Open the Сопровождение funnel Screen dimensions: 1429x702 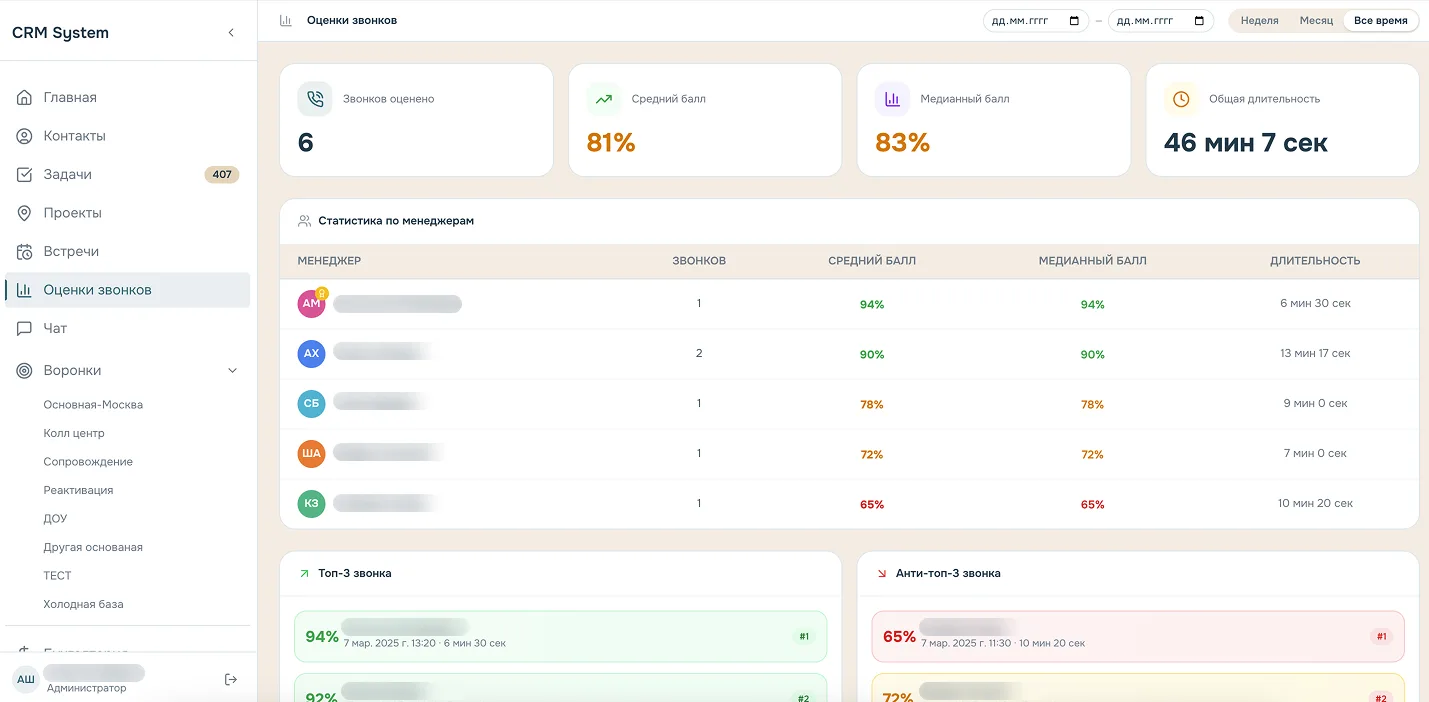88,462
